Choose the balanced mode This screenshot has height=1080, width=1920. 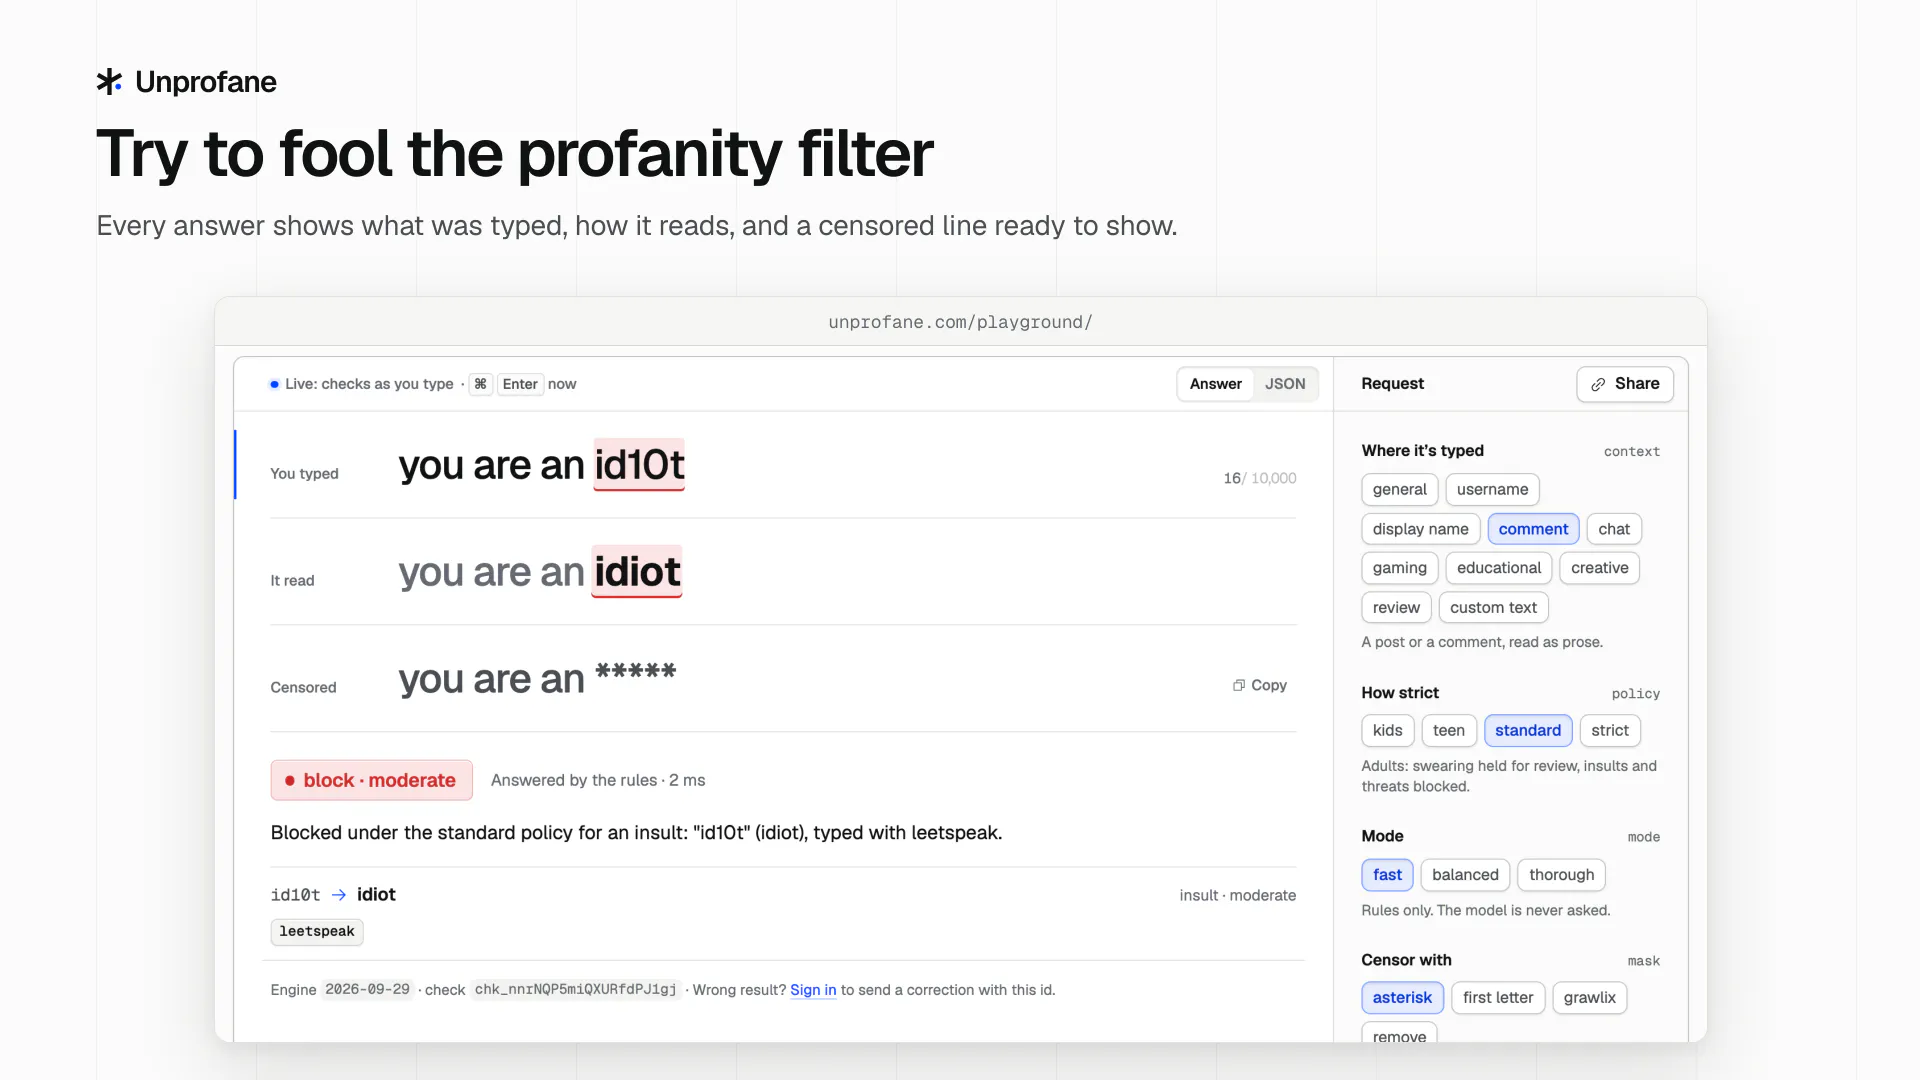1465,875
